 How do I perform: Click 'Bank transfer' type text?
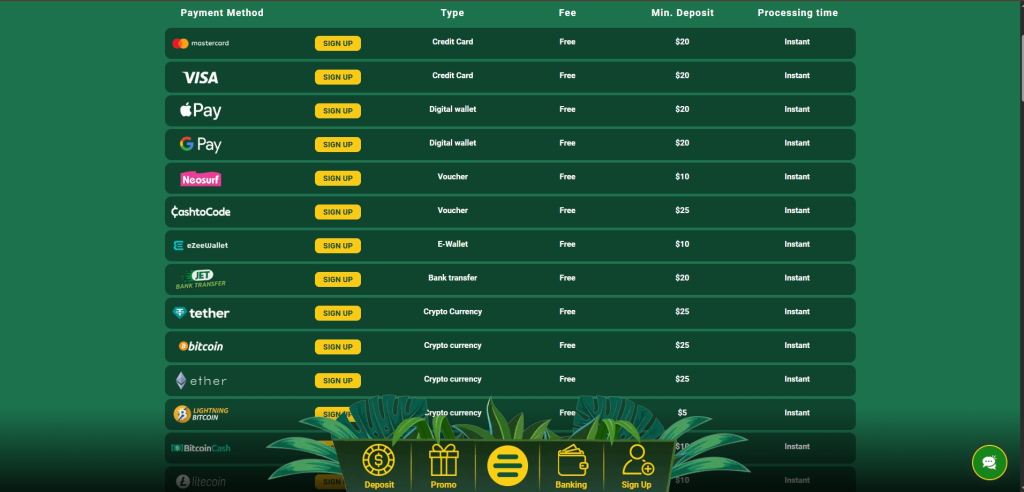point(453,278)
